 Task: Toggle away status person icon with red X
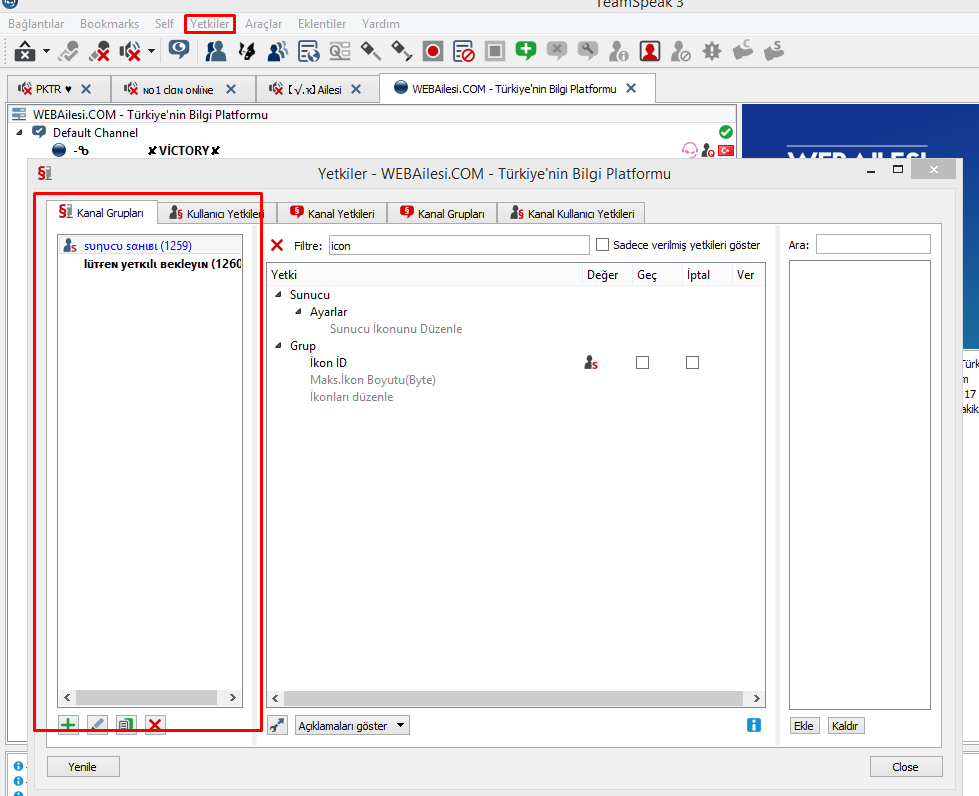(99, 51)
